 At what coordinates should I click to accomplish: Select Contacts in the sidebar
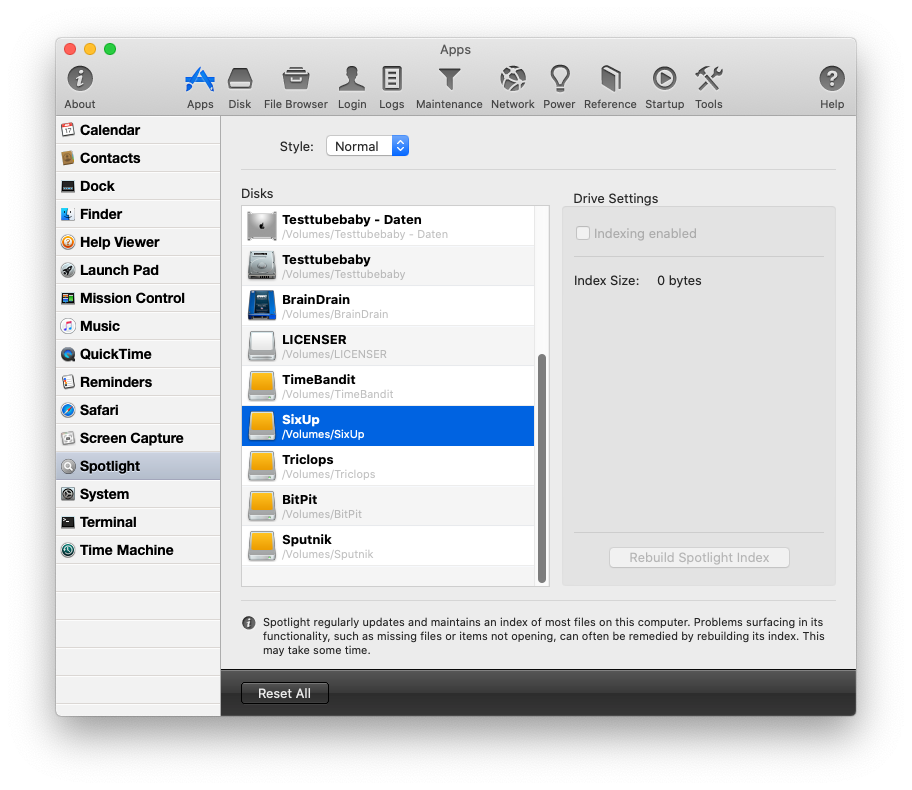click(138, 158)
